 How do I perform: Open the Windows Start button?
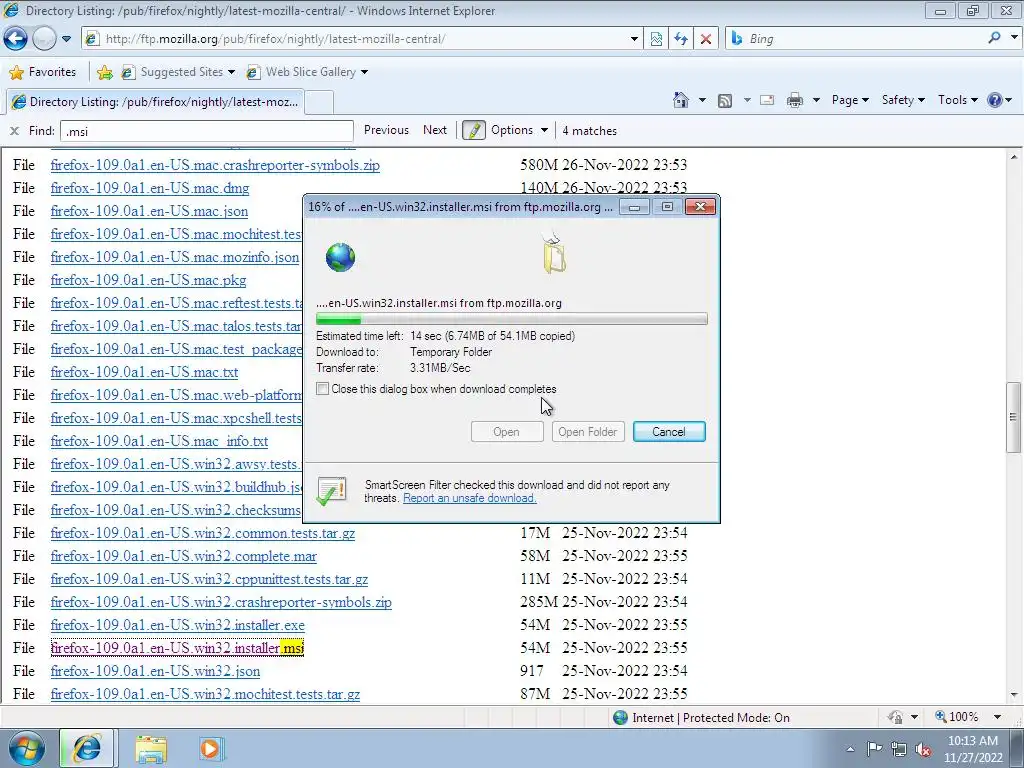click(26, 748)
